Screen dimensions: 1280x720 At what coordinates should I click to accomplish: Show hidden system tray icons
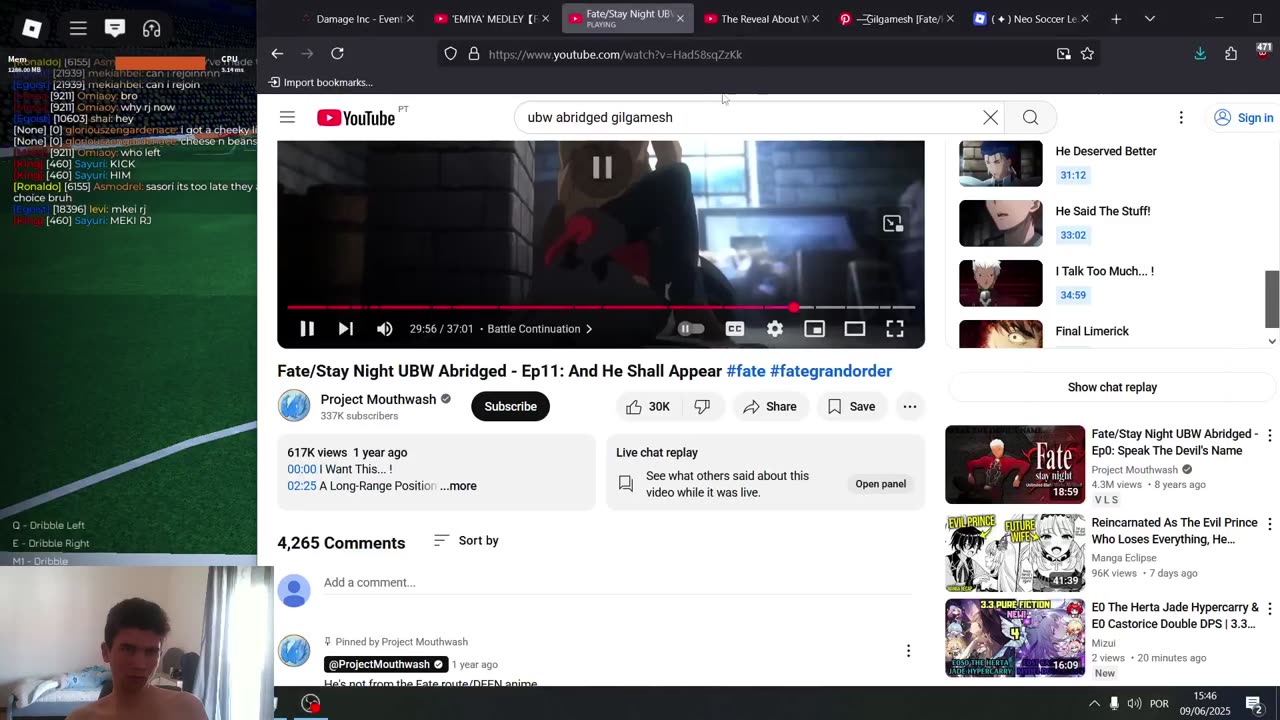tap(1094, 704)
